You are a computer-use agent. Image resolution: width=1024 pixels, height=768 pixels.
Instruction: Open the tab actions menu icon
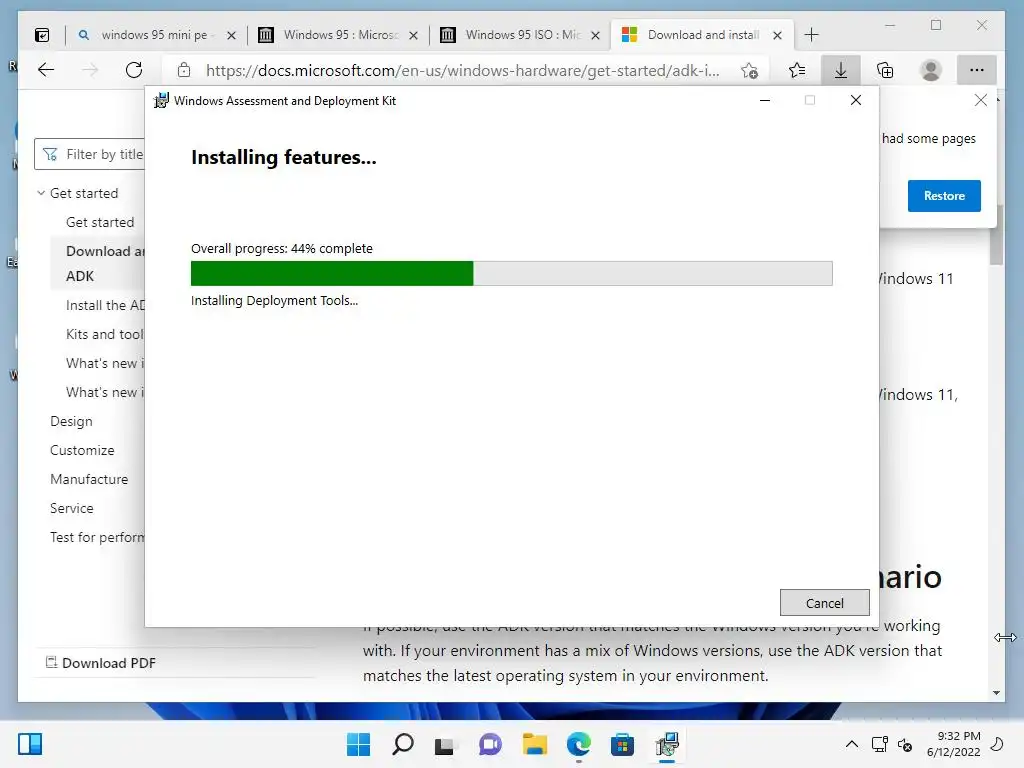click(42, 35)
